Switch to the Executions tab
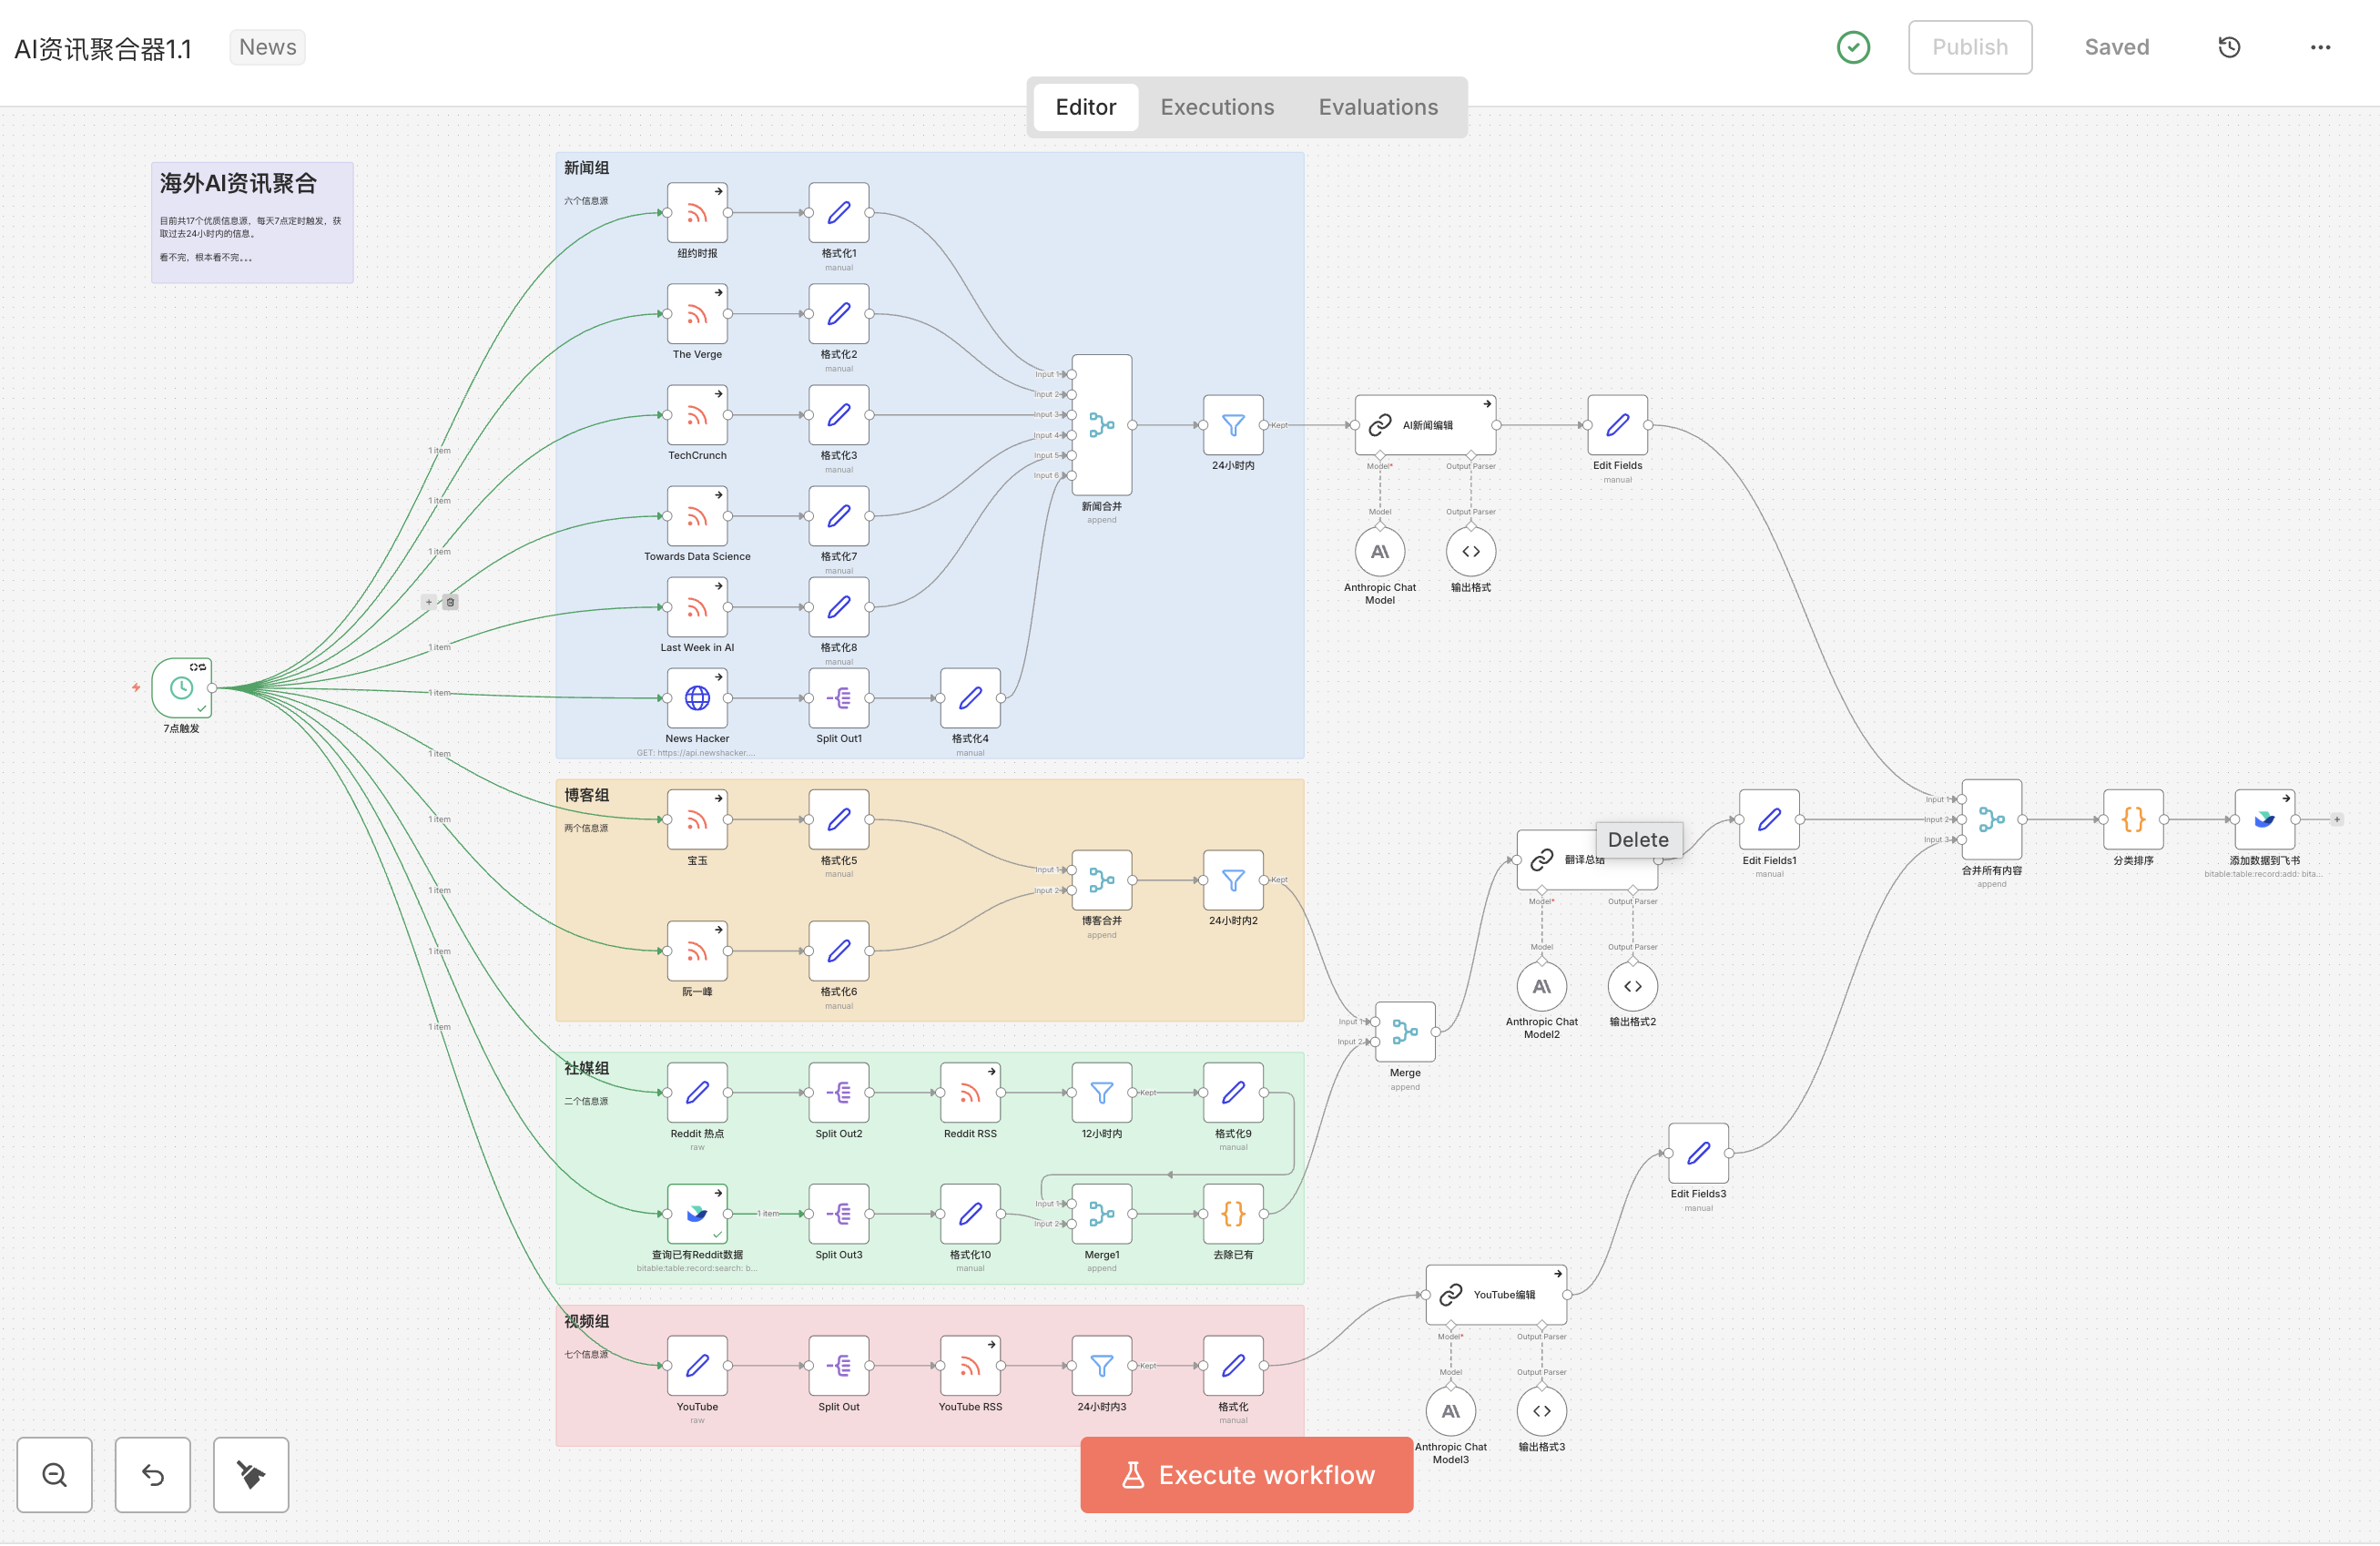 click(x=1217, y=107)
